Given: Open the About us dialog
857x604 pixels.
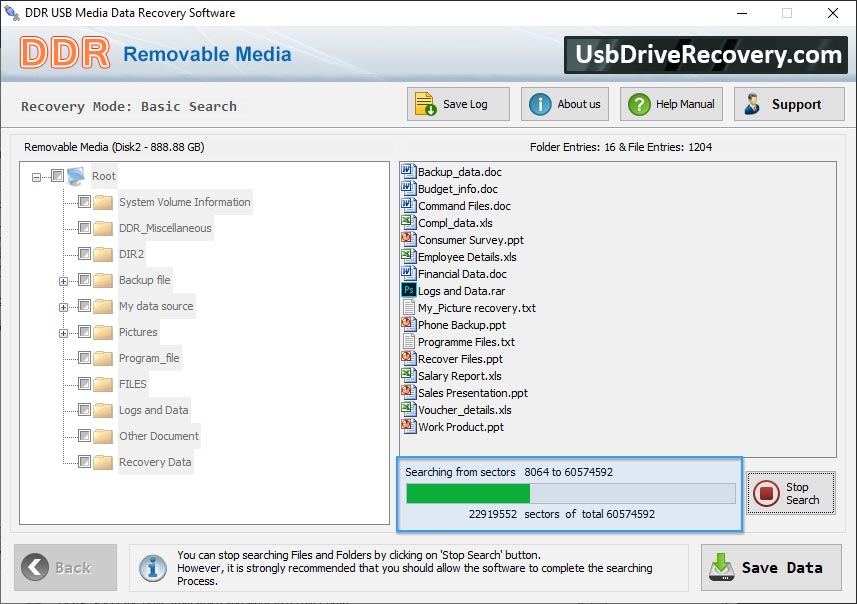Looking at the screenshot, I should click(x=565, y=104).
